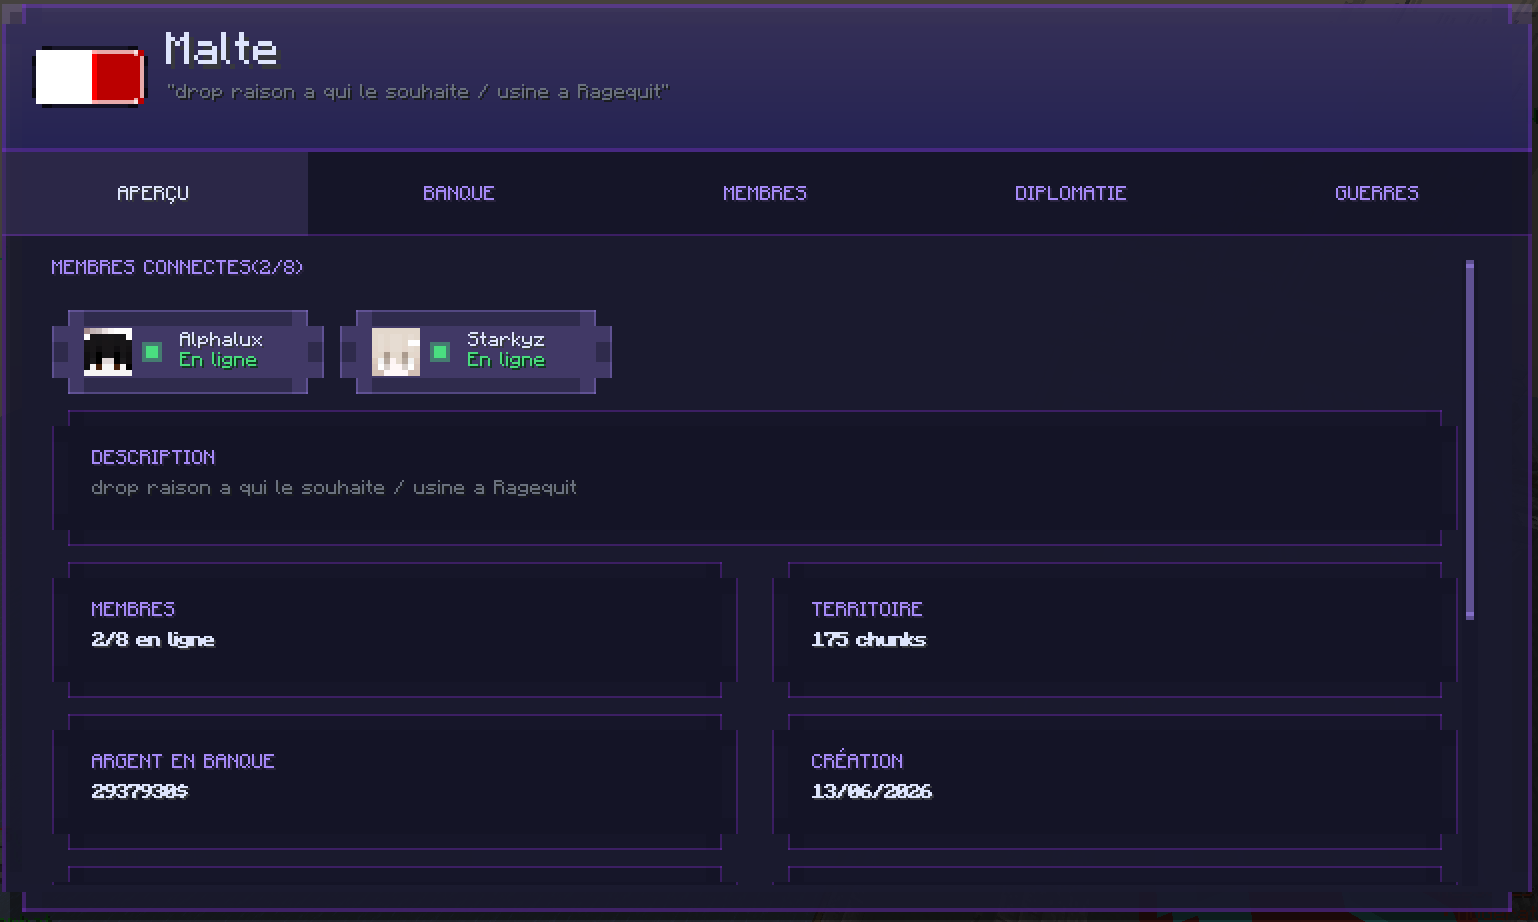1538x922 pixels.
Task: Click the vertical scrollbar thumb
Action: pos(1470,440)
